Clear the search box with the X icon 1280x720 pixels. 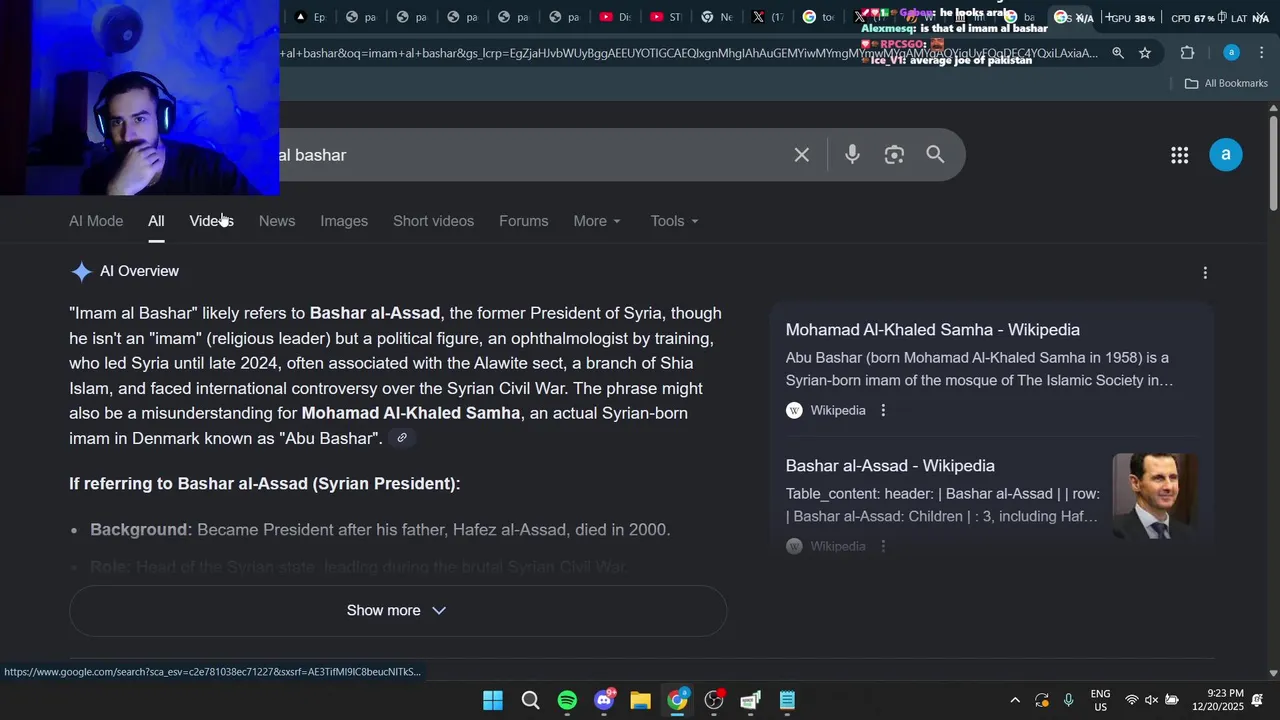pyautogui.click(x=802, y=155)
